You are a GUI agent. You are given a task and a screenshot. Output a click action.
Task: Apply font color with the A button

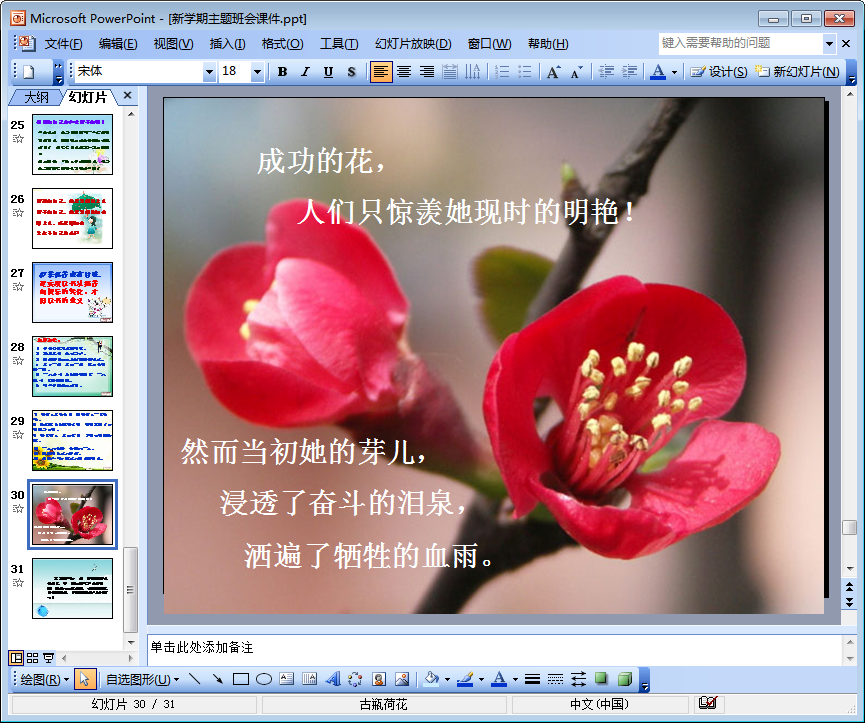pyautogui.click(x=658, y=72)
